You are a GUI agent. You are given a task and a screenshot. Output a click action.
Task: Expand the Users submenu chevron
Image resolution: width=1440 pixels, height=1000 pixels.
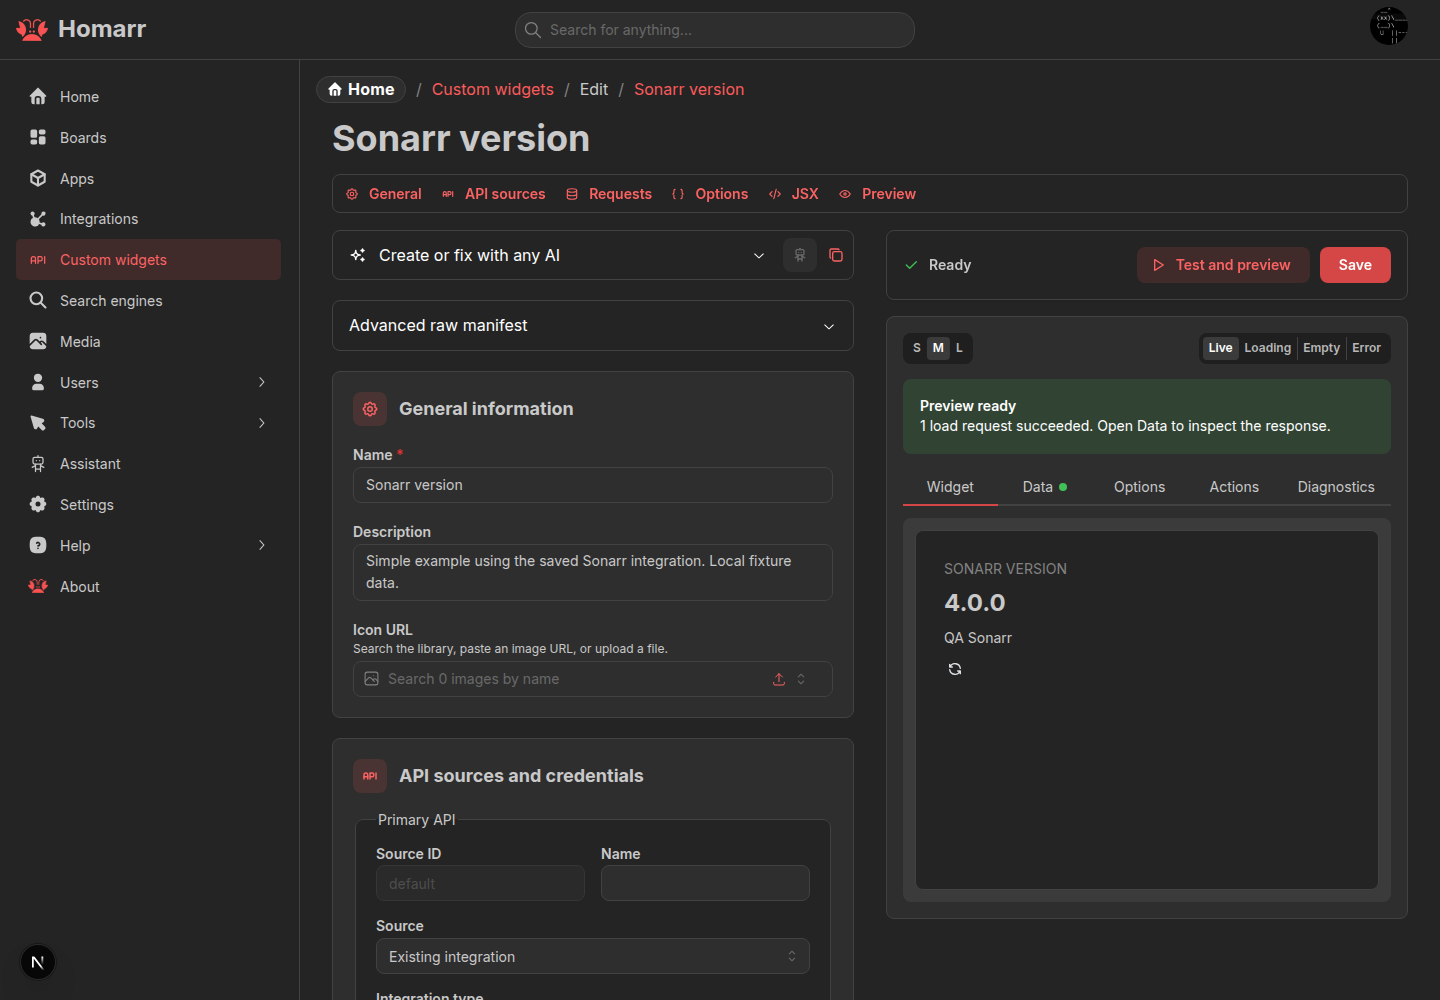pos(262,382)
